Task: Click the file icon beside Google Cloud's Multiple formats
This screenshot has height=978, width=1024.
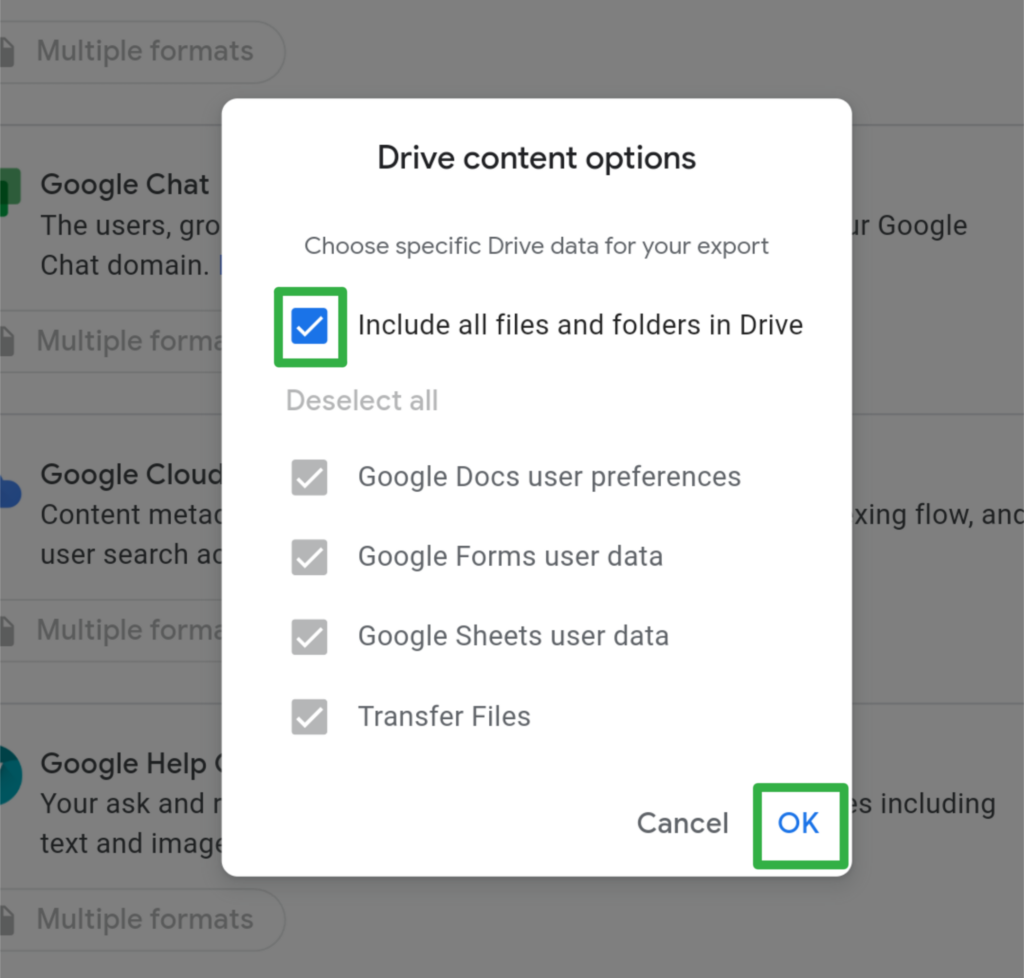Action: (x=8, y=629)
